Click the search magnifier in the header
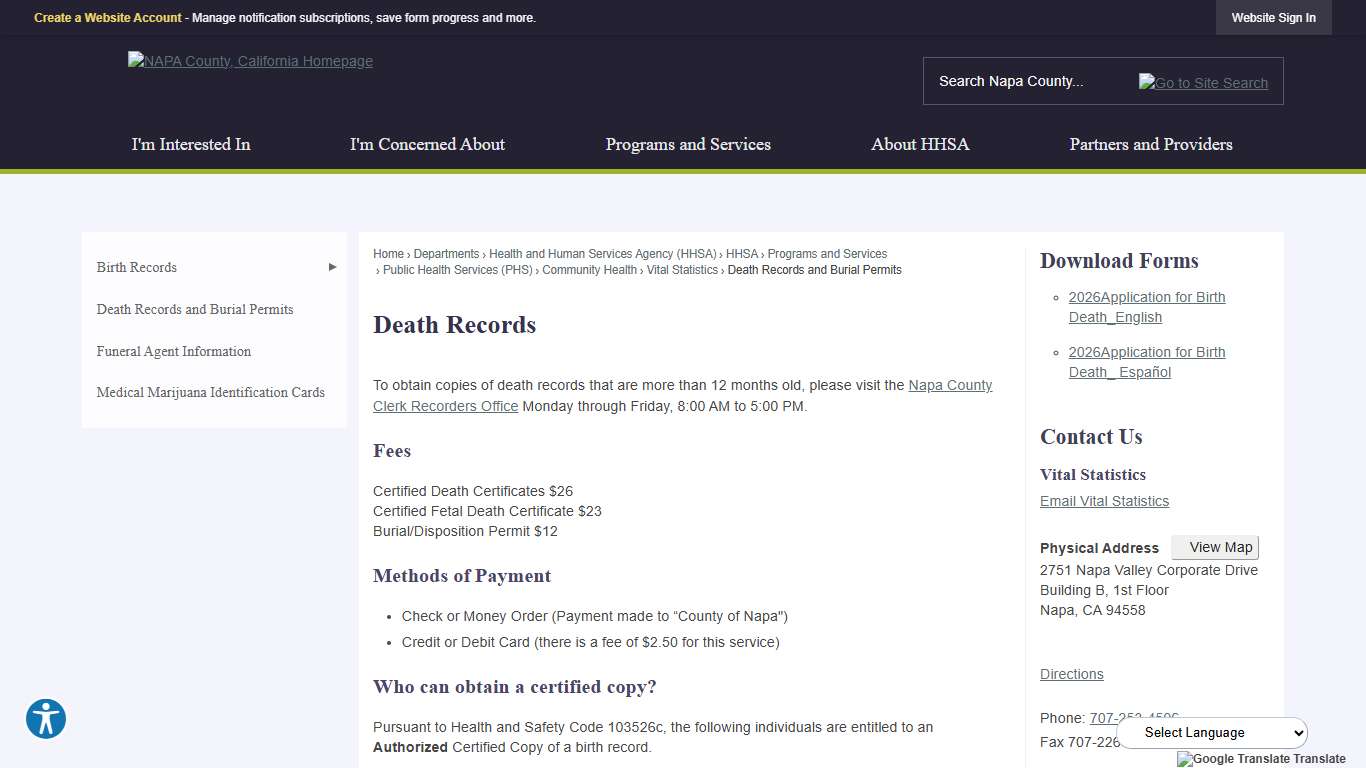1366x768 pixels. pyautogui.click(x=1202, y=83)
